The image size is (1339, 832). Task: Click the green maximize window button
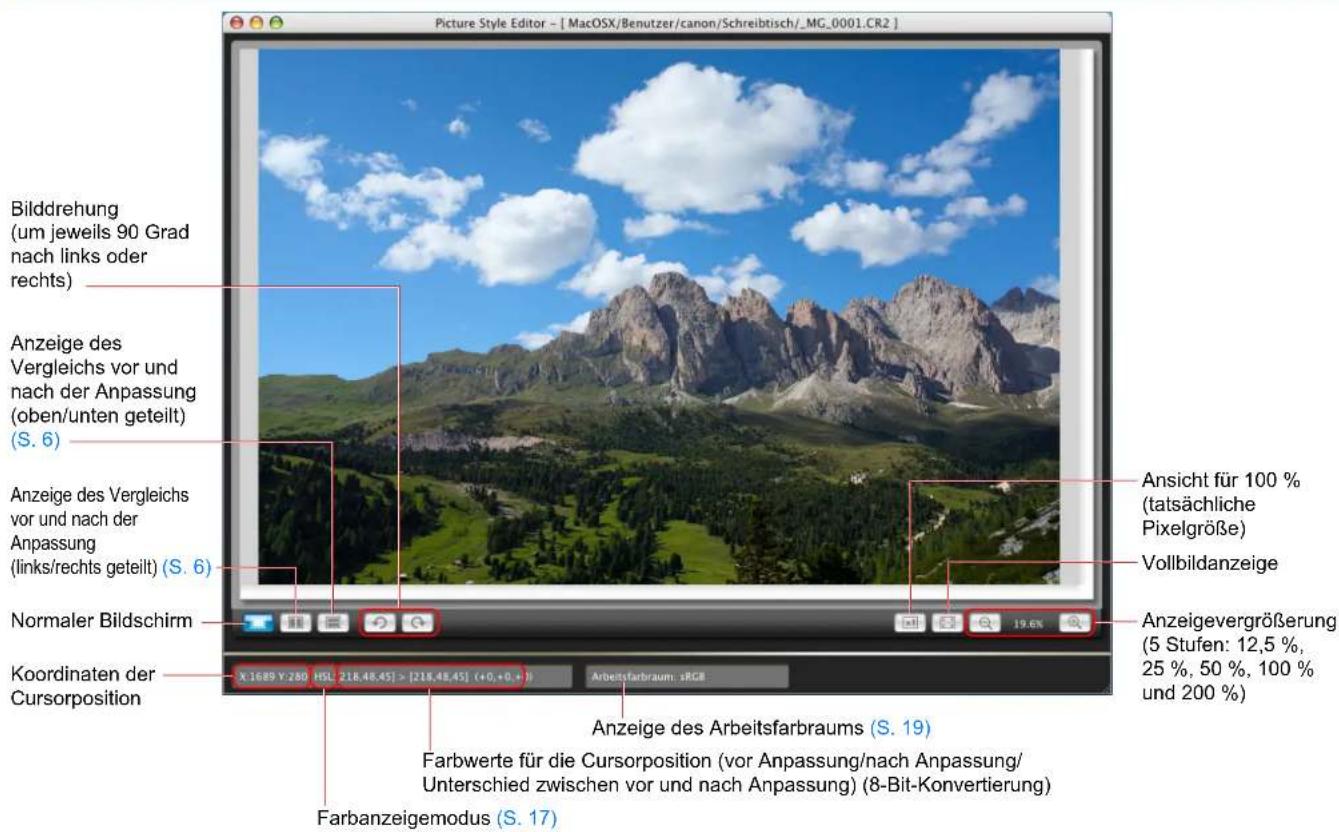(277, 22)
